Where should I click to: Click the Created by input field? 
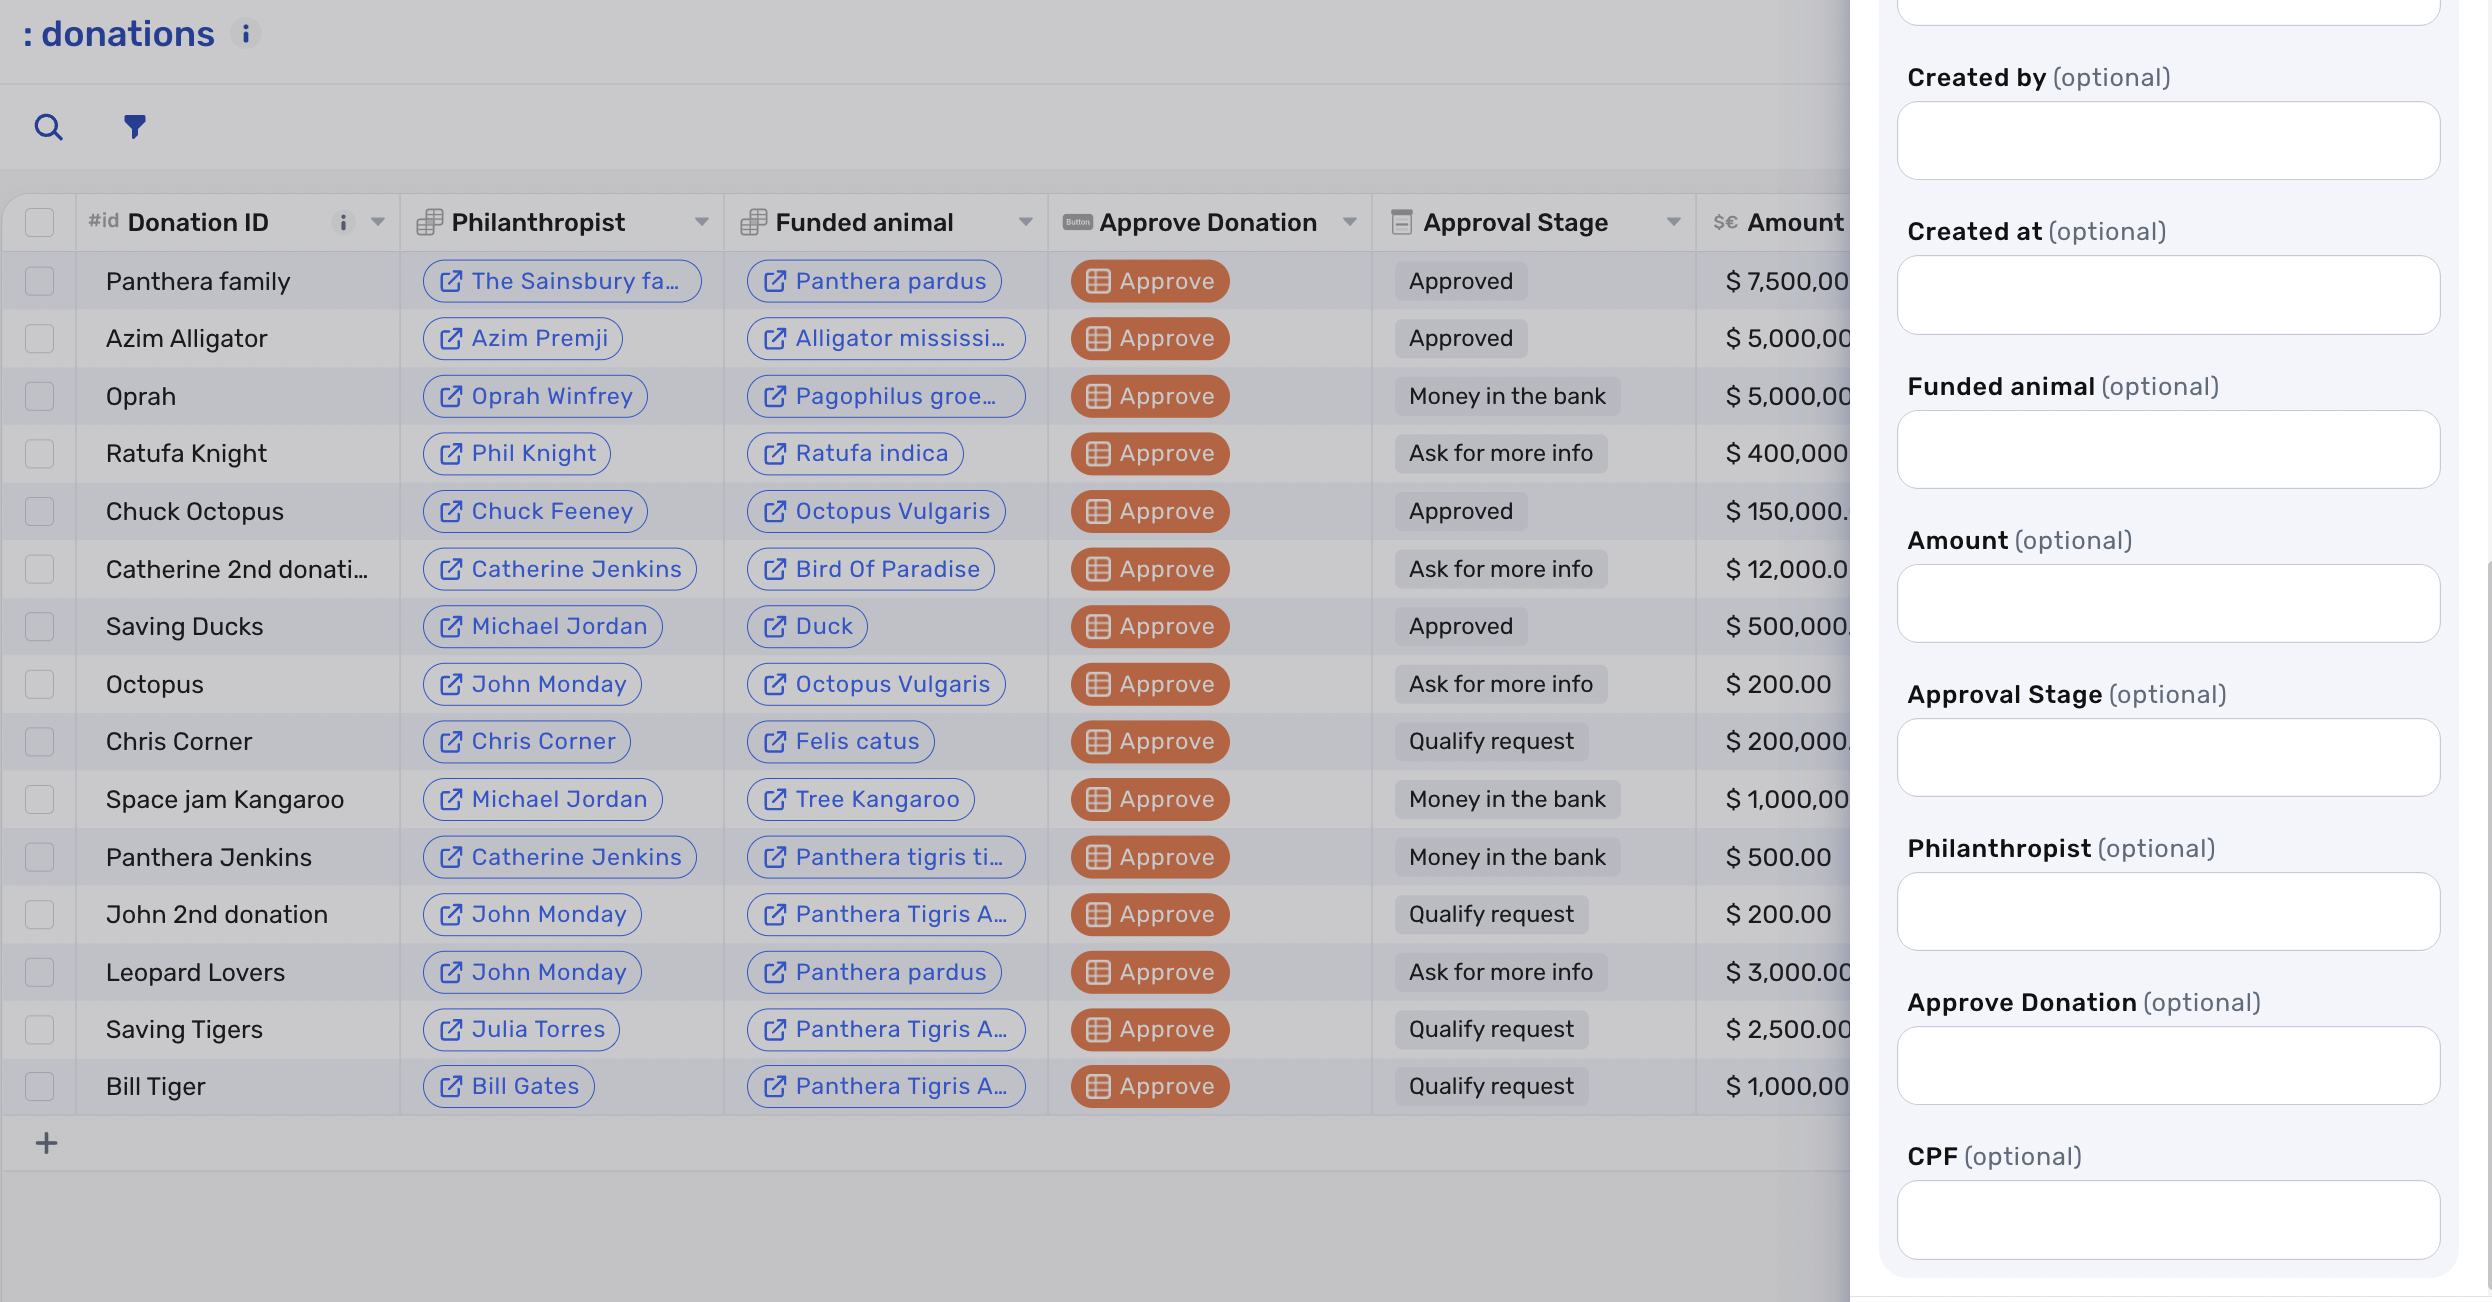tap(2168, 141)
